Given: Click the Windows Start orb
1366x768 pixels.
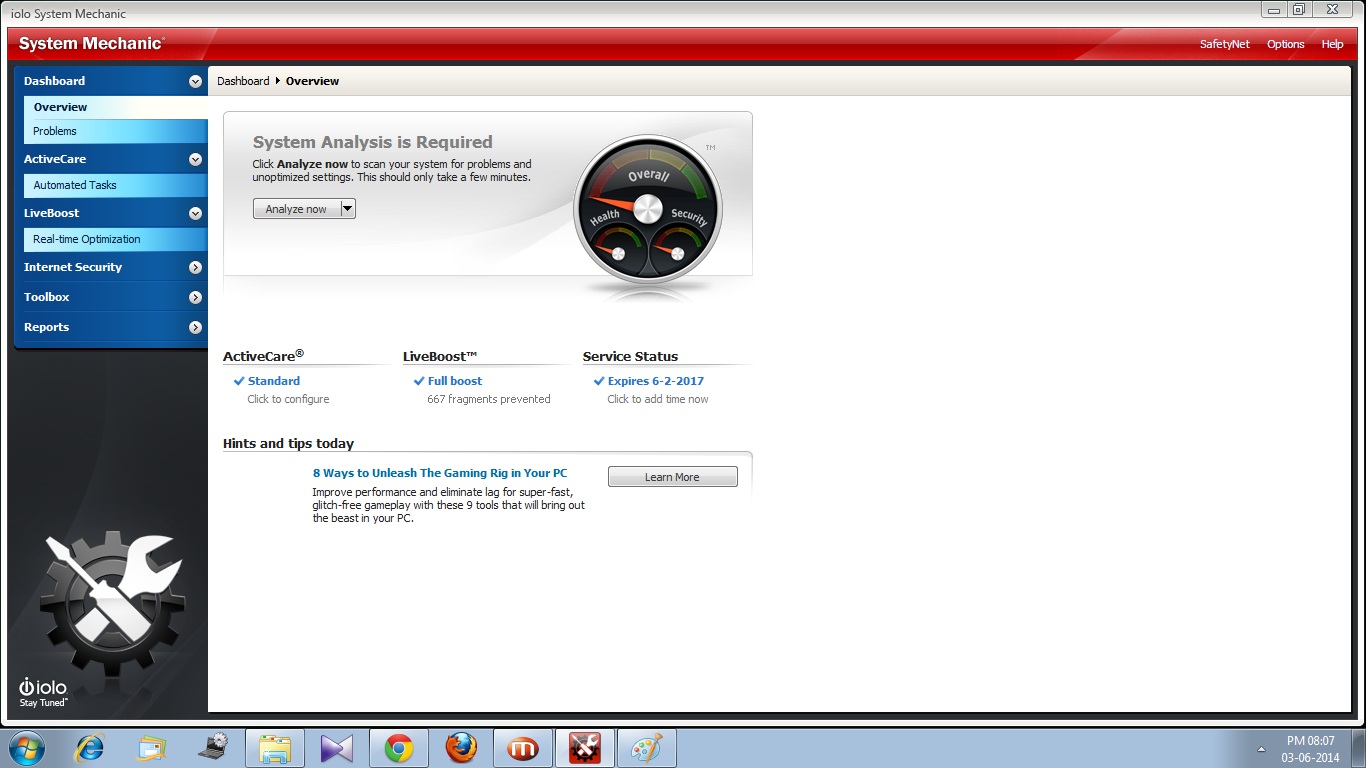Looking at the screenshot, I should [26, 748].
